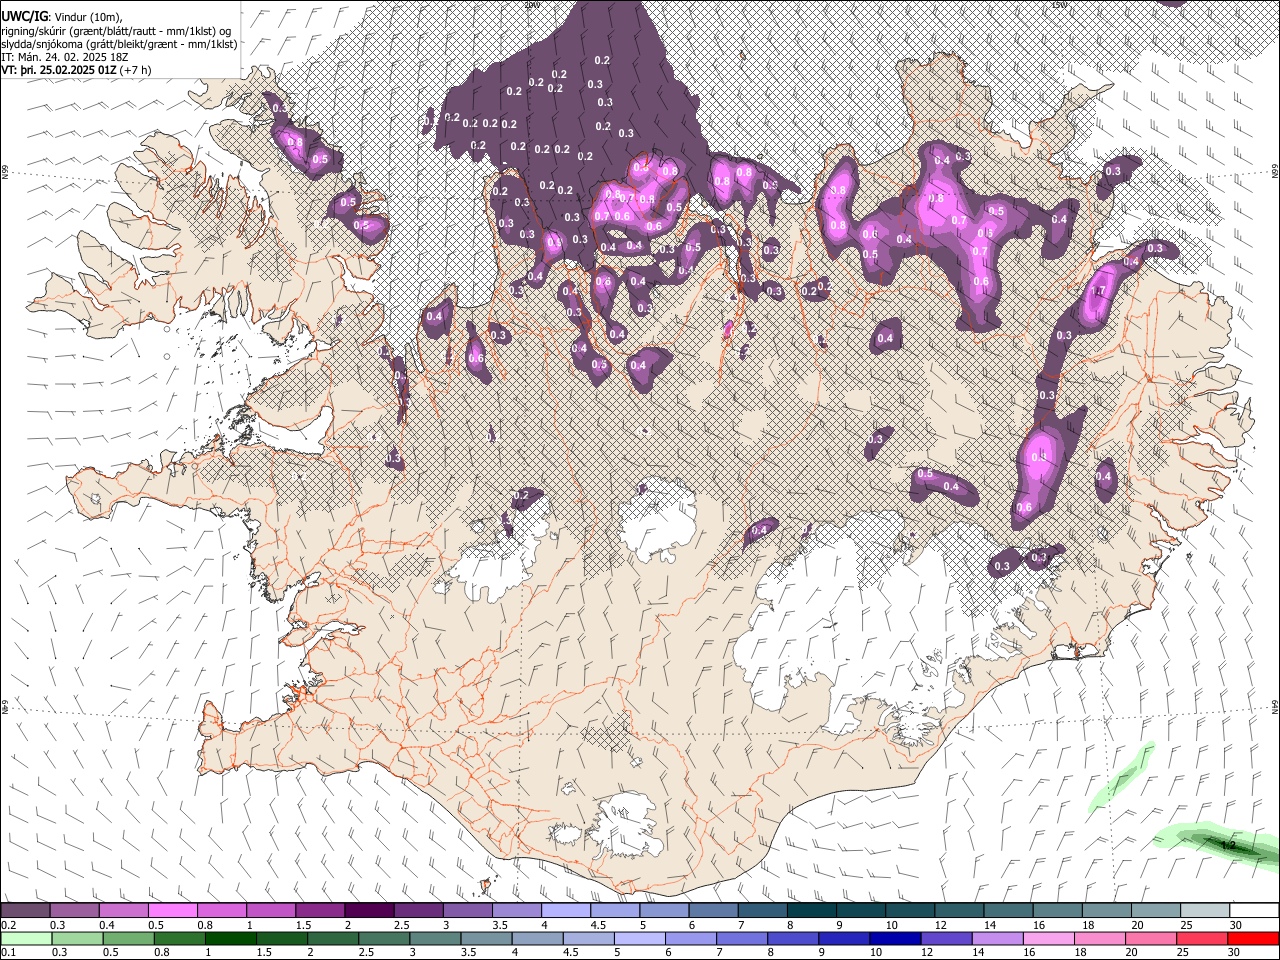Select the light lavender 4–4.5 swatch in upper legend

(565, 910)
